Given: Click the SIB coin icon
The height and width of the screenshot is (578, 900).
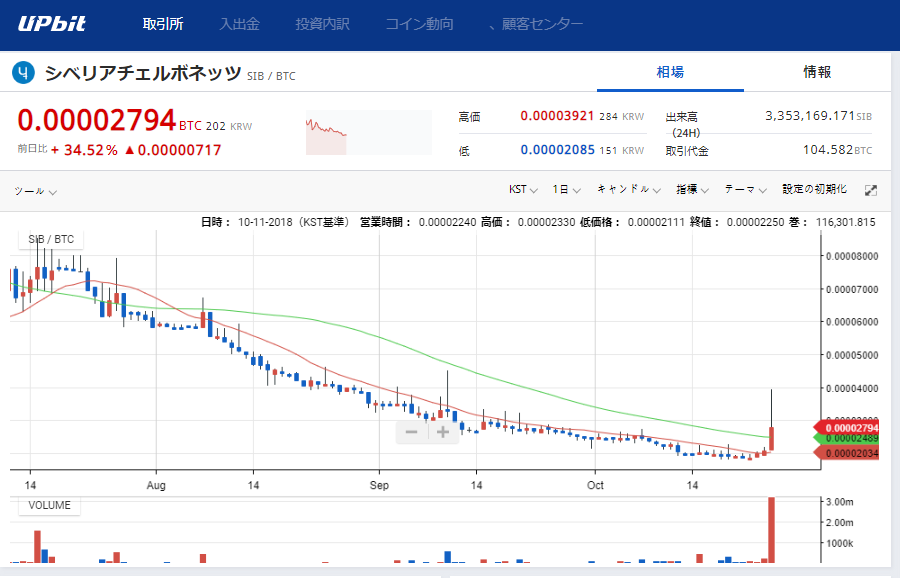Looking at the screenshot, I should tap(23, 72).
